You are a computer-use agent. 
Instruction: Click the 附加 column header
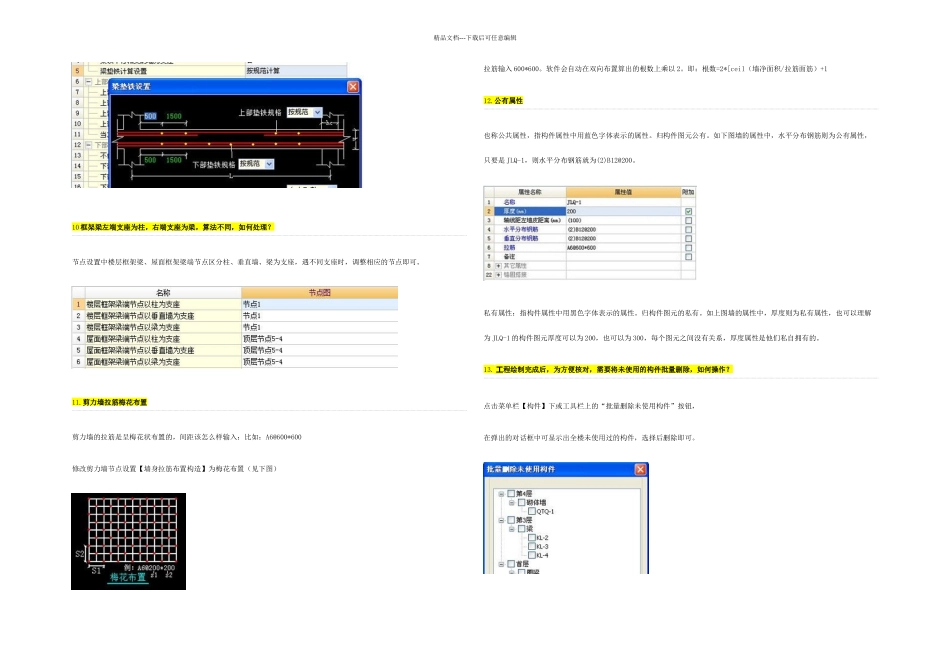pyautogui.click(x=688, y=192)
